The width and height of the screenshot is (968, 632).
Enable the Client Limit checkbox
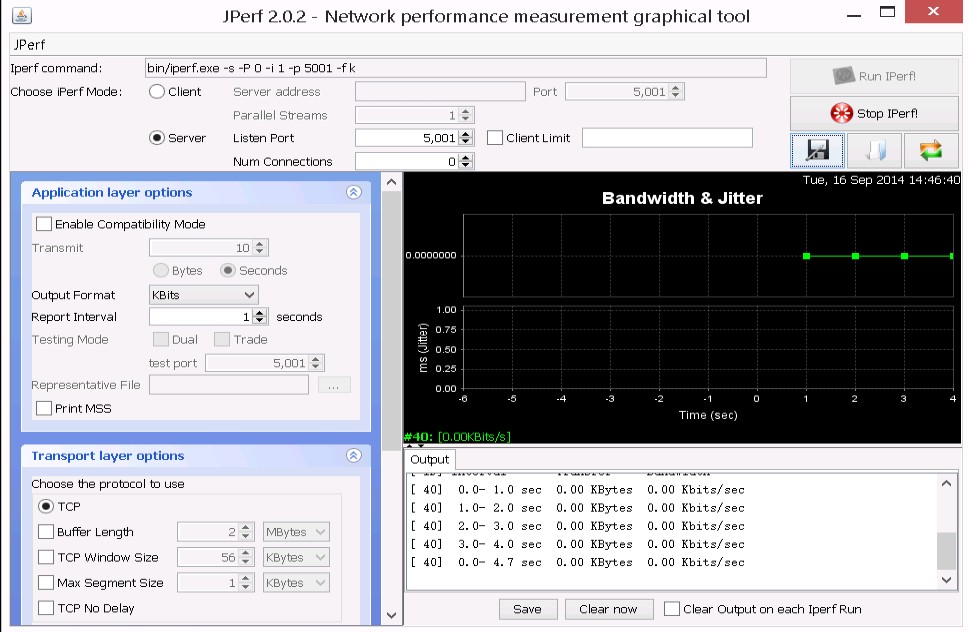click(494, 138)
